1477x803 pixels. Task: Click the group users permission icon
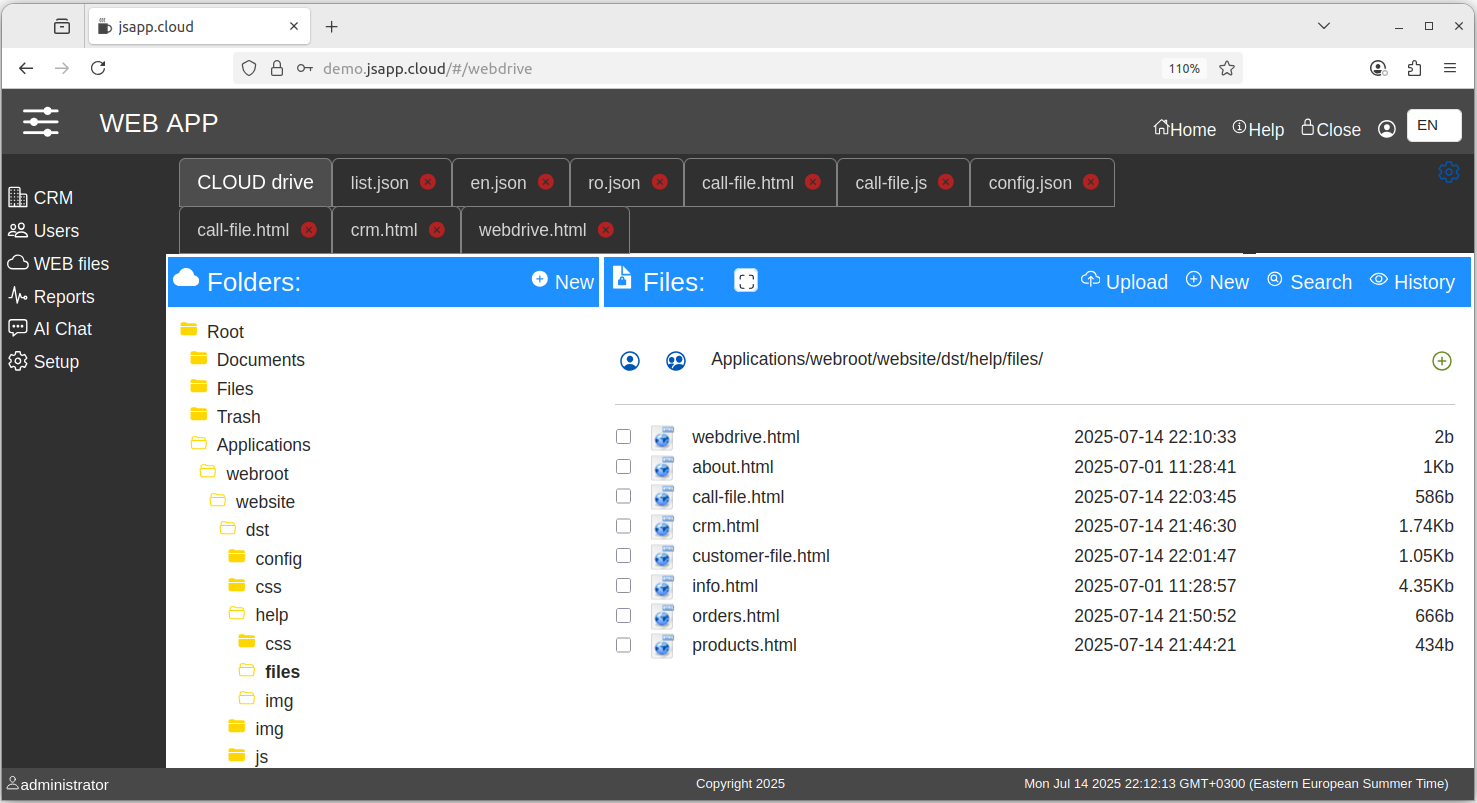click(676, 361)
